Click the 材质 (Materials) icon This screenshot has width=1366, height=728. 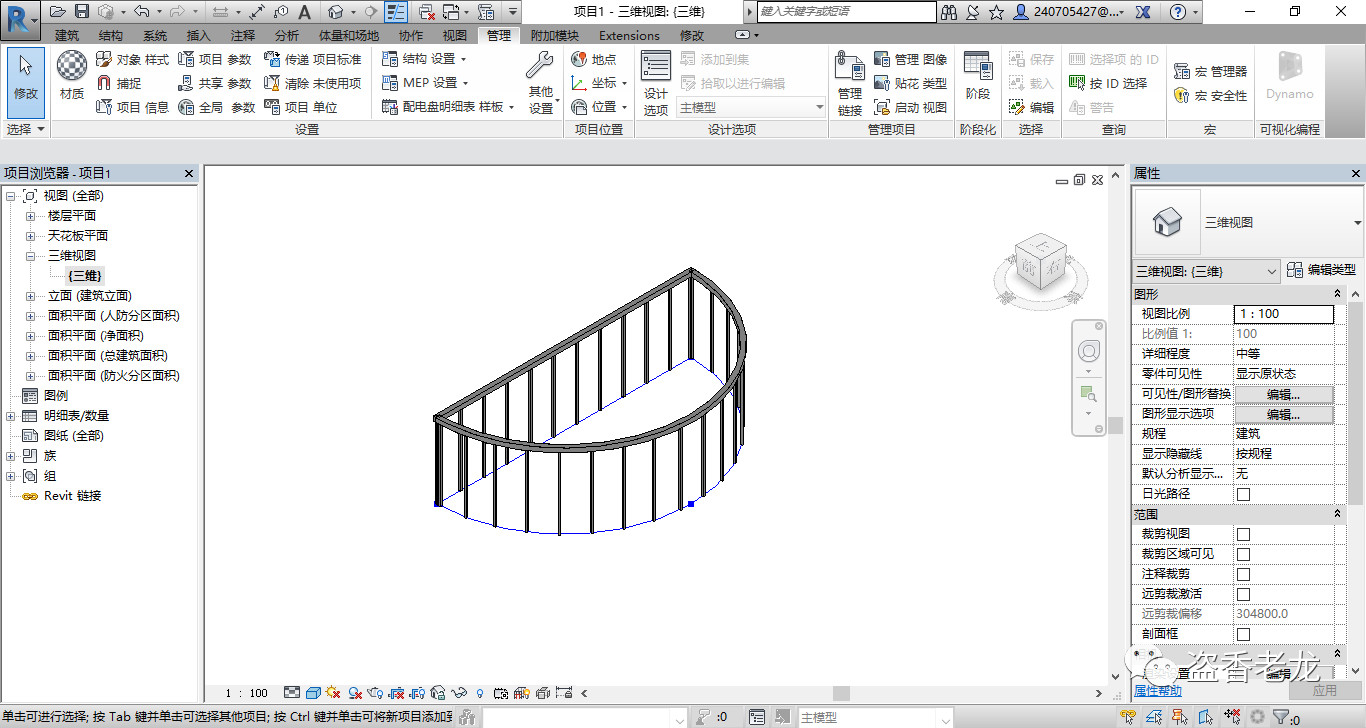(71, 73)
